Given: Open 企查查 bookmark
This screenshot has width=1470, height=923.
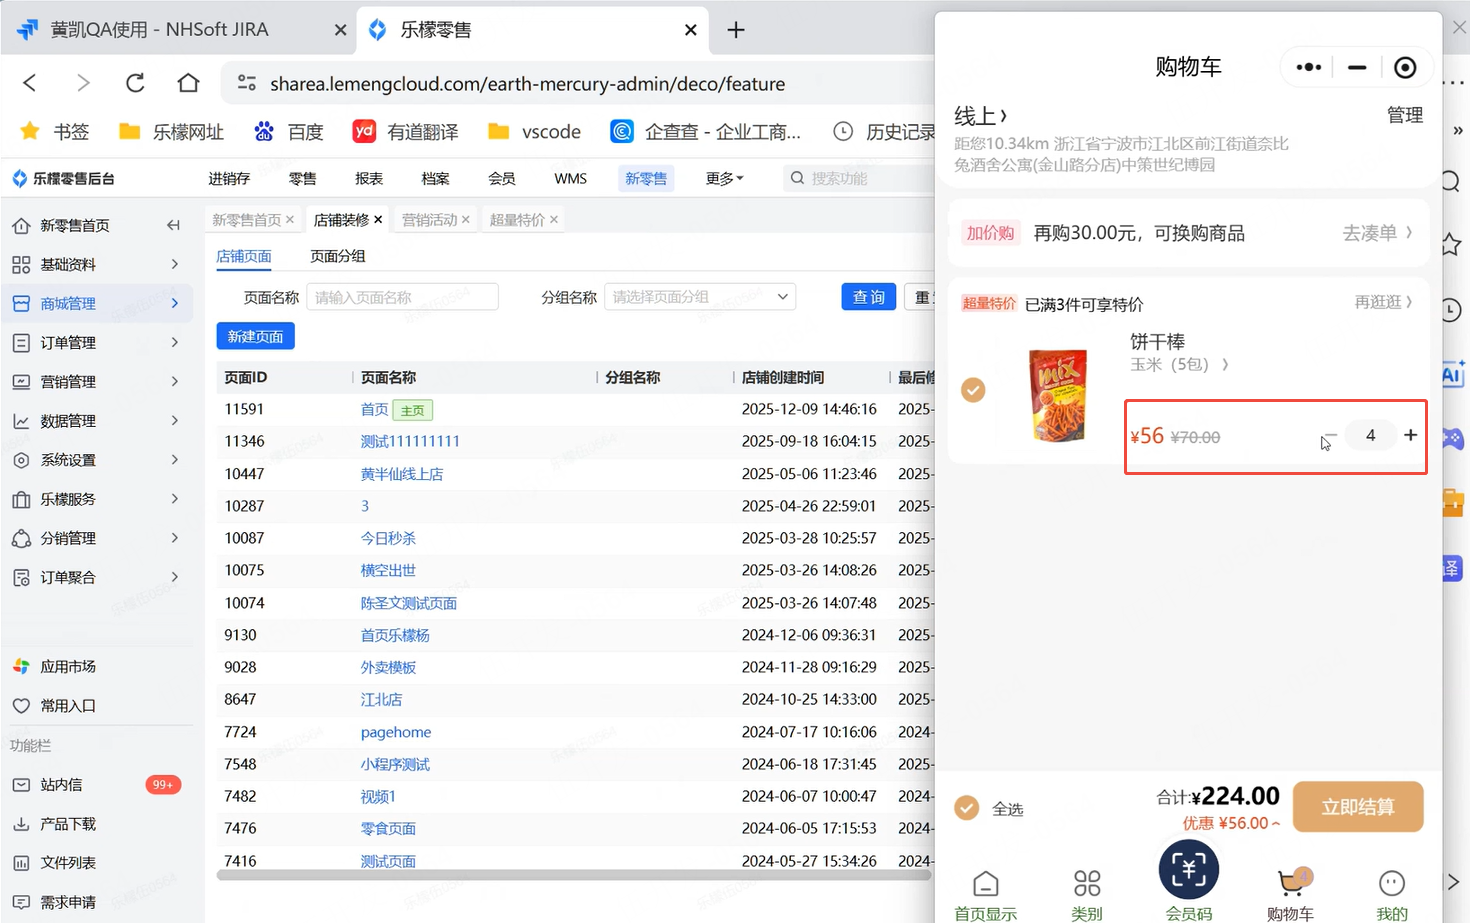Looking at the screenshot, I should 706,131.
